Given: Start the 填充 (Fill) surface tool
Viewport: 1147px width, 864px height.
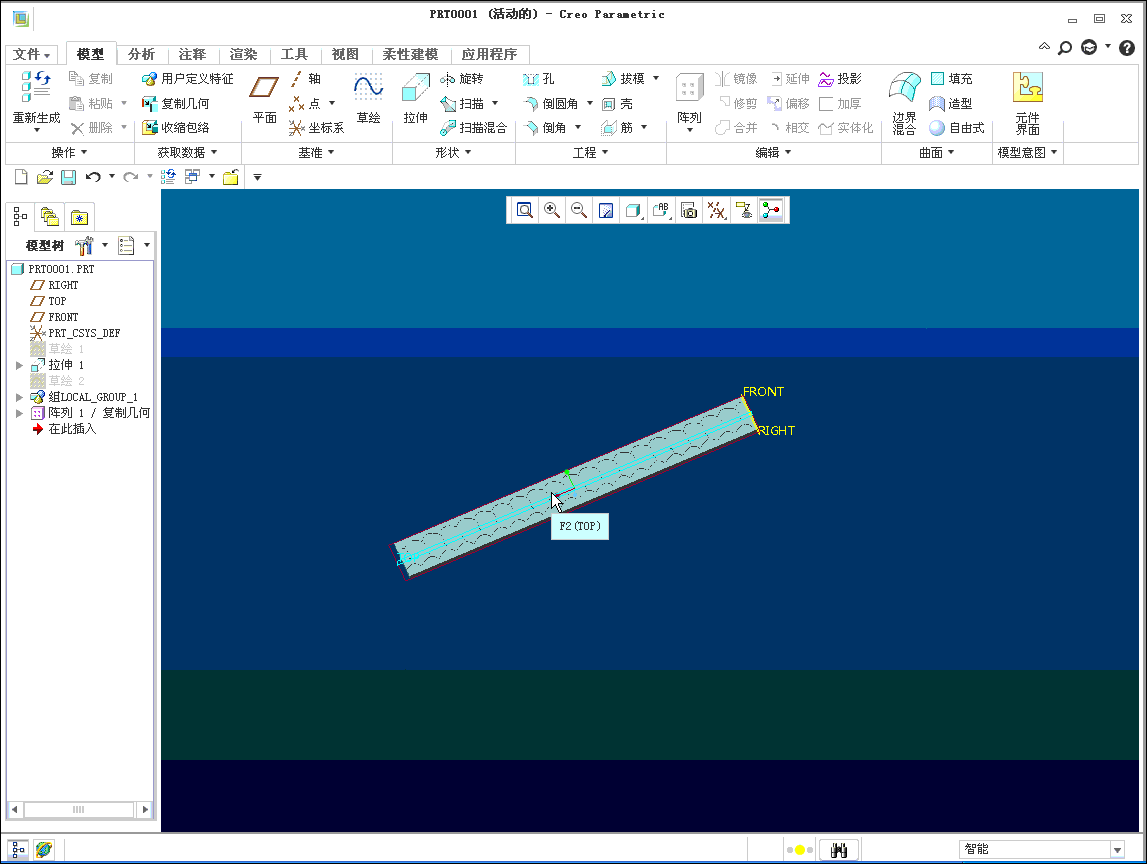Looking at the screenshot, I should point(951,78).
